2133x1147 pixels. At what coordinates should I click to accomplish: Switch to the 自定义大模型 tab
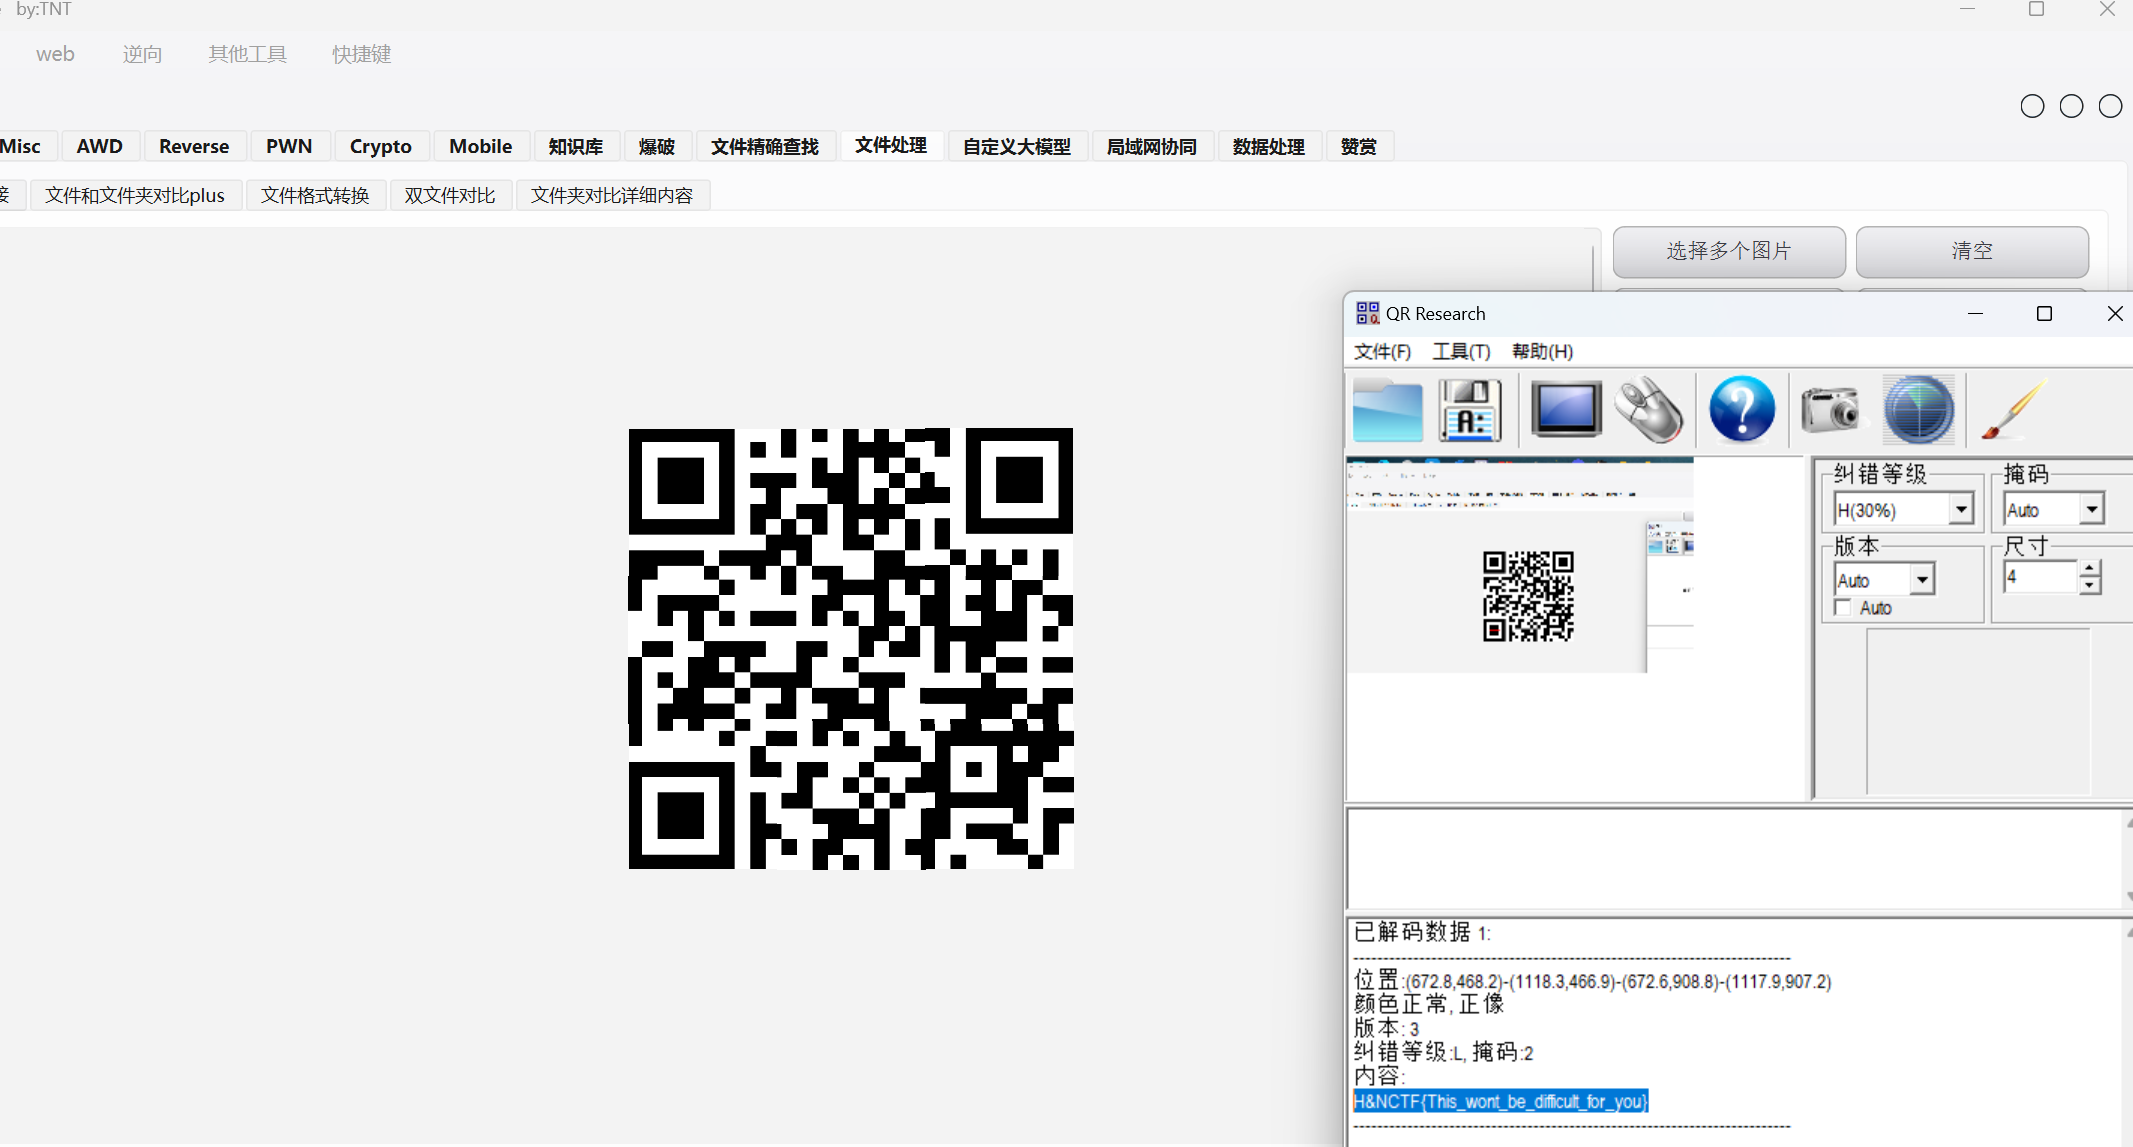pyautogui.click(x=1017, y=146)
